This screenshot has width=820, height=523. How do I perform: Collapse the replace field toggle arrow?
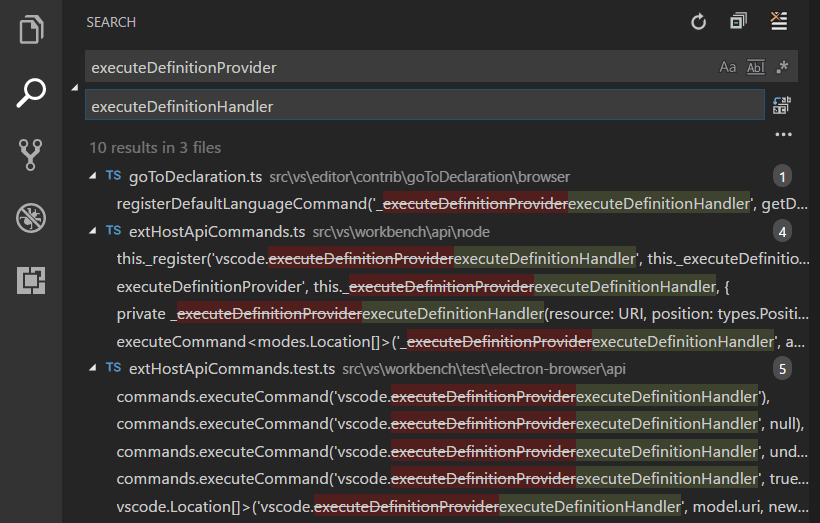[75, 88]
